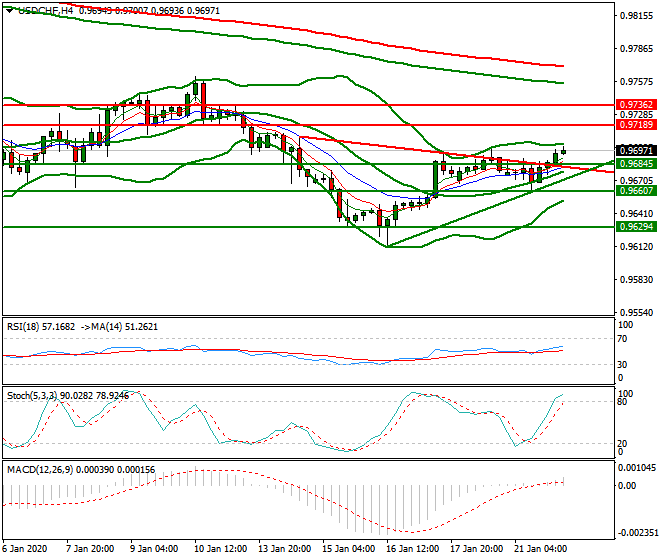Click the 10 Jan 12:00 time label
This screenshot has height=560, width=660.
(x=221, y=549)
